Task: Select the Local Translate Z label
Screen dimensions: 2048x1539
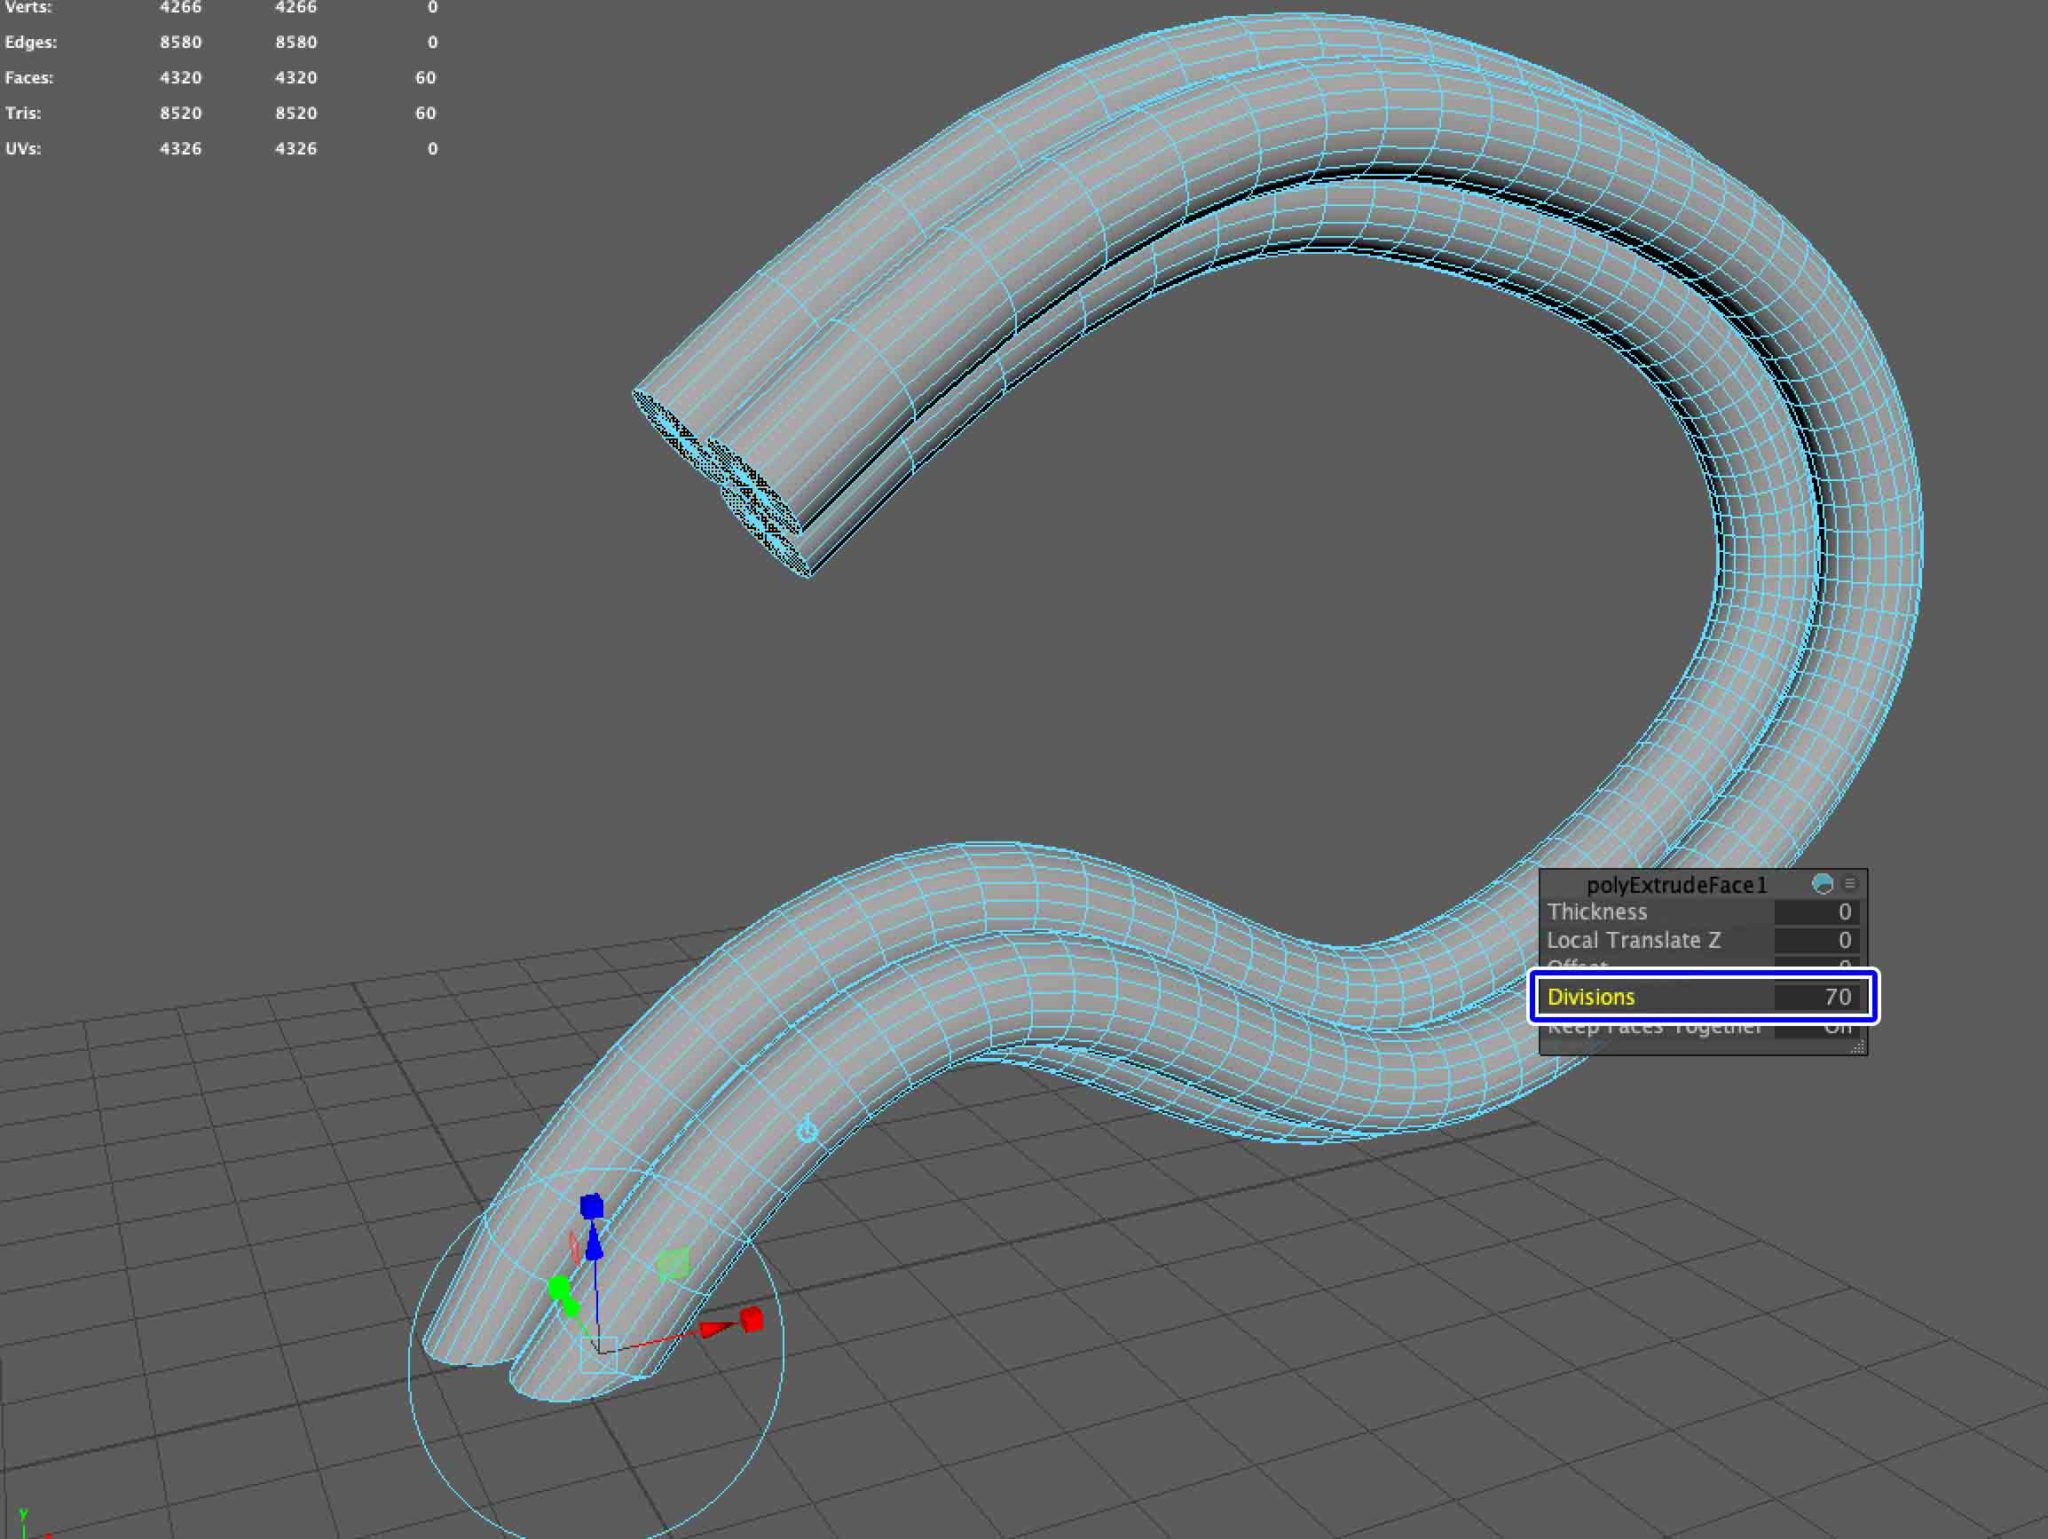Action: (1634, 940)
